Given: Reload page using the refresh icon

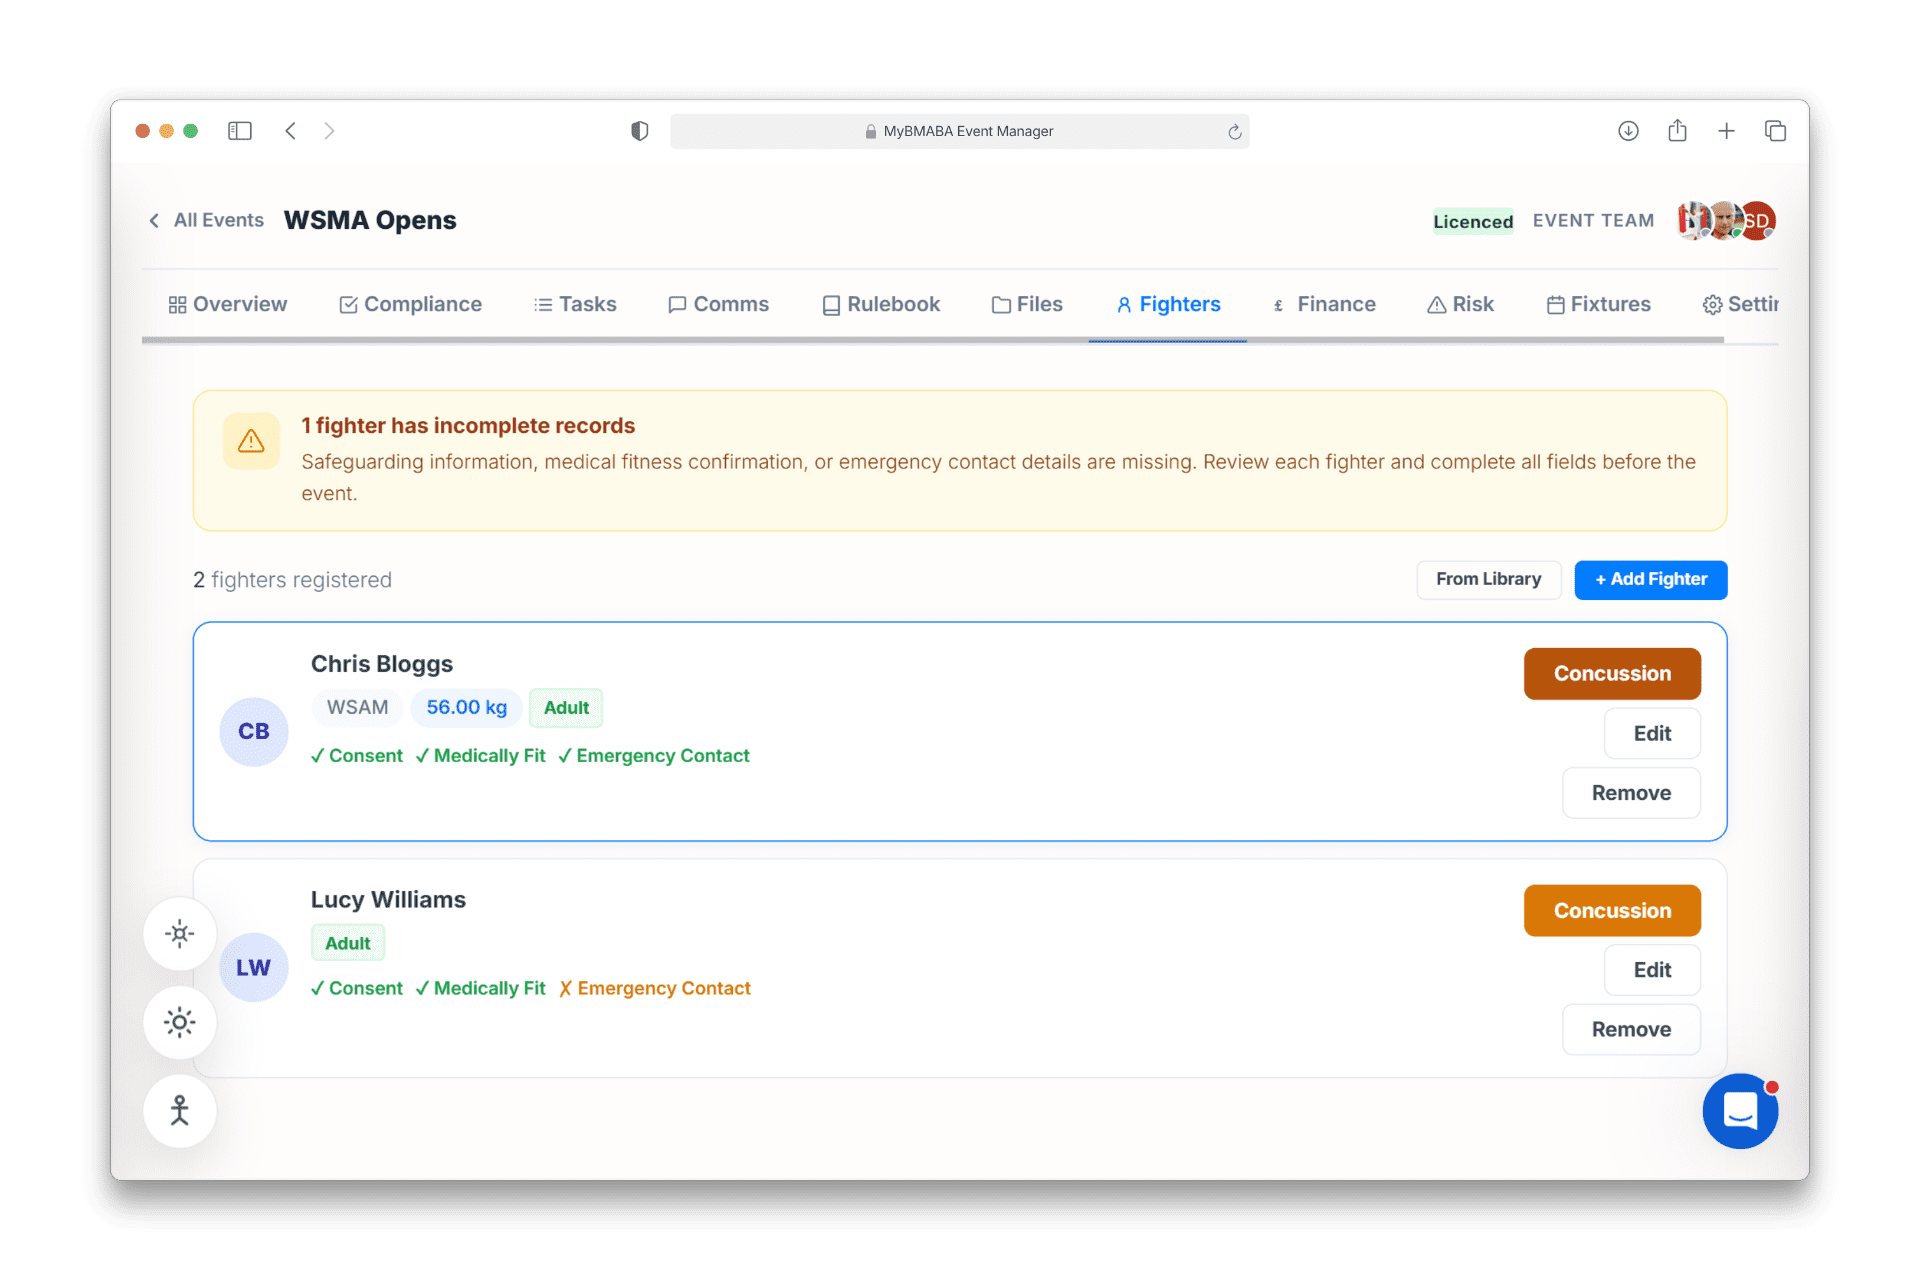Looking at the screenshot, I should click(1235, 132).
